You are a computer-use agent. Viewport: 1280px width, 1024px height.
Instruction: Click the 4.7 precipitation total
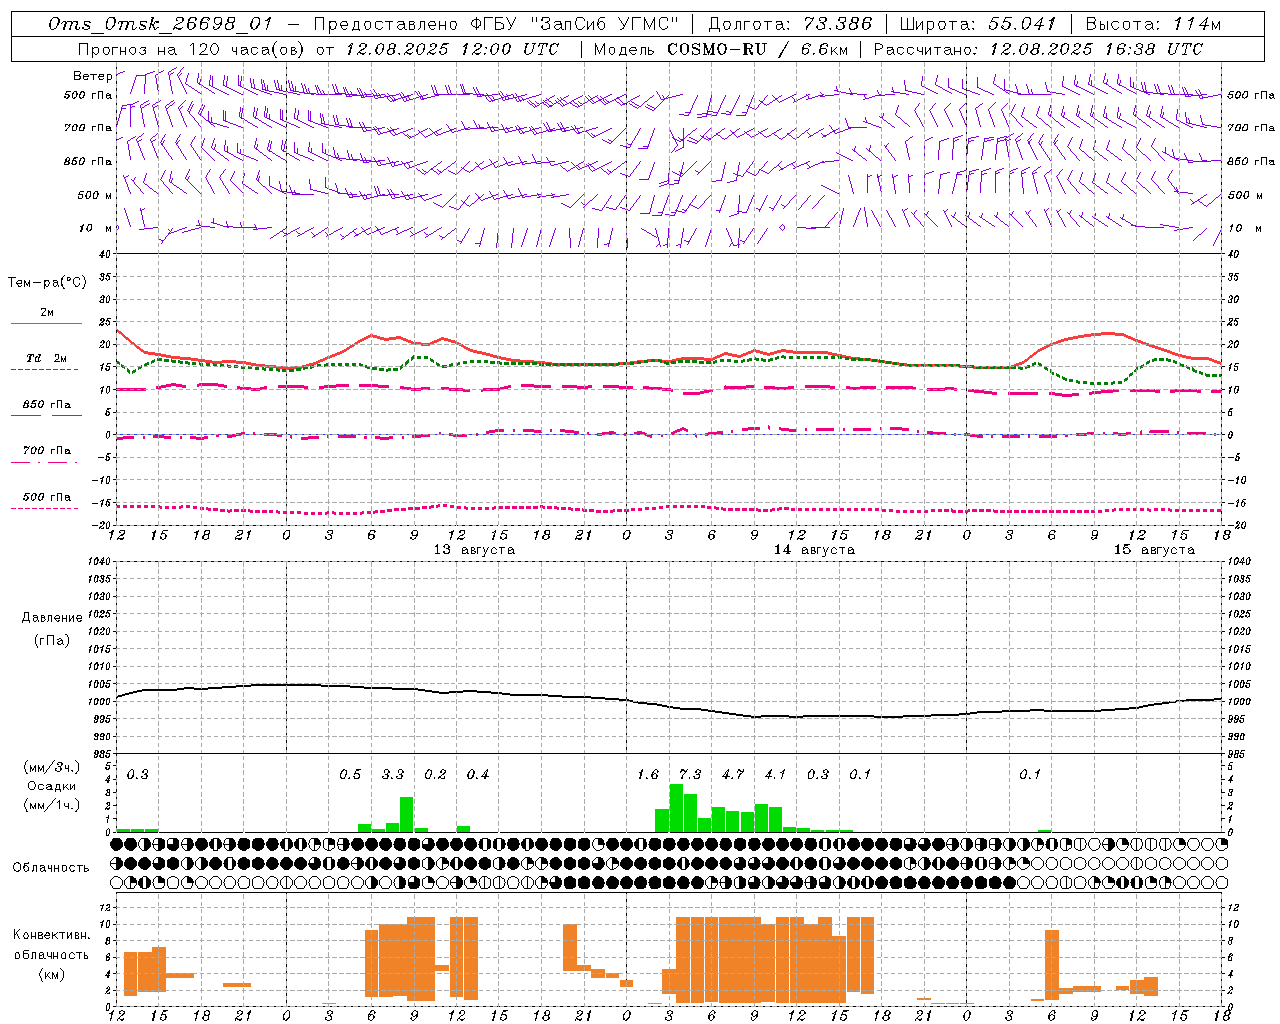point(733,774)
